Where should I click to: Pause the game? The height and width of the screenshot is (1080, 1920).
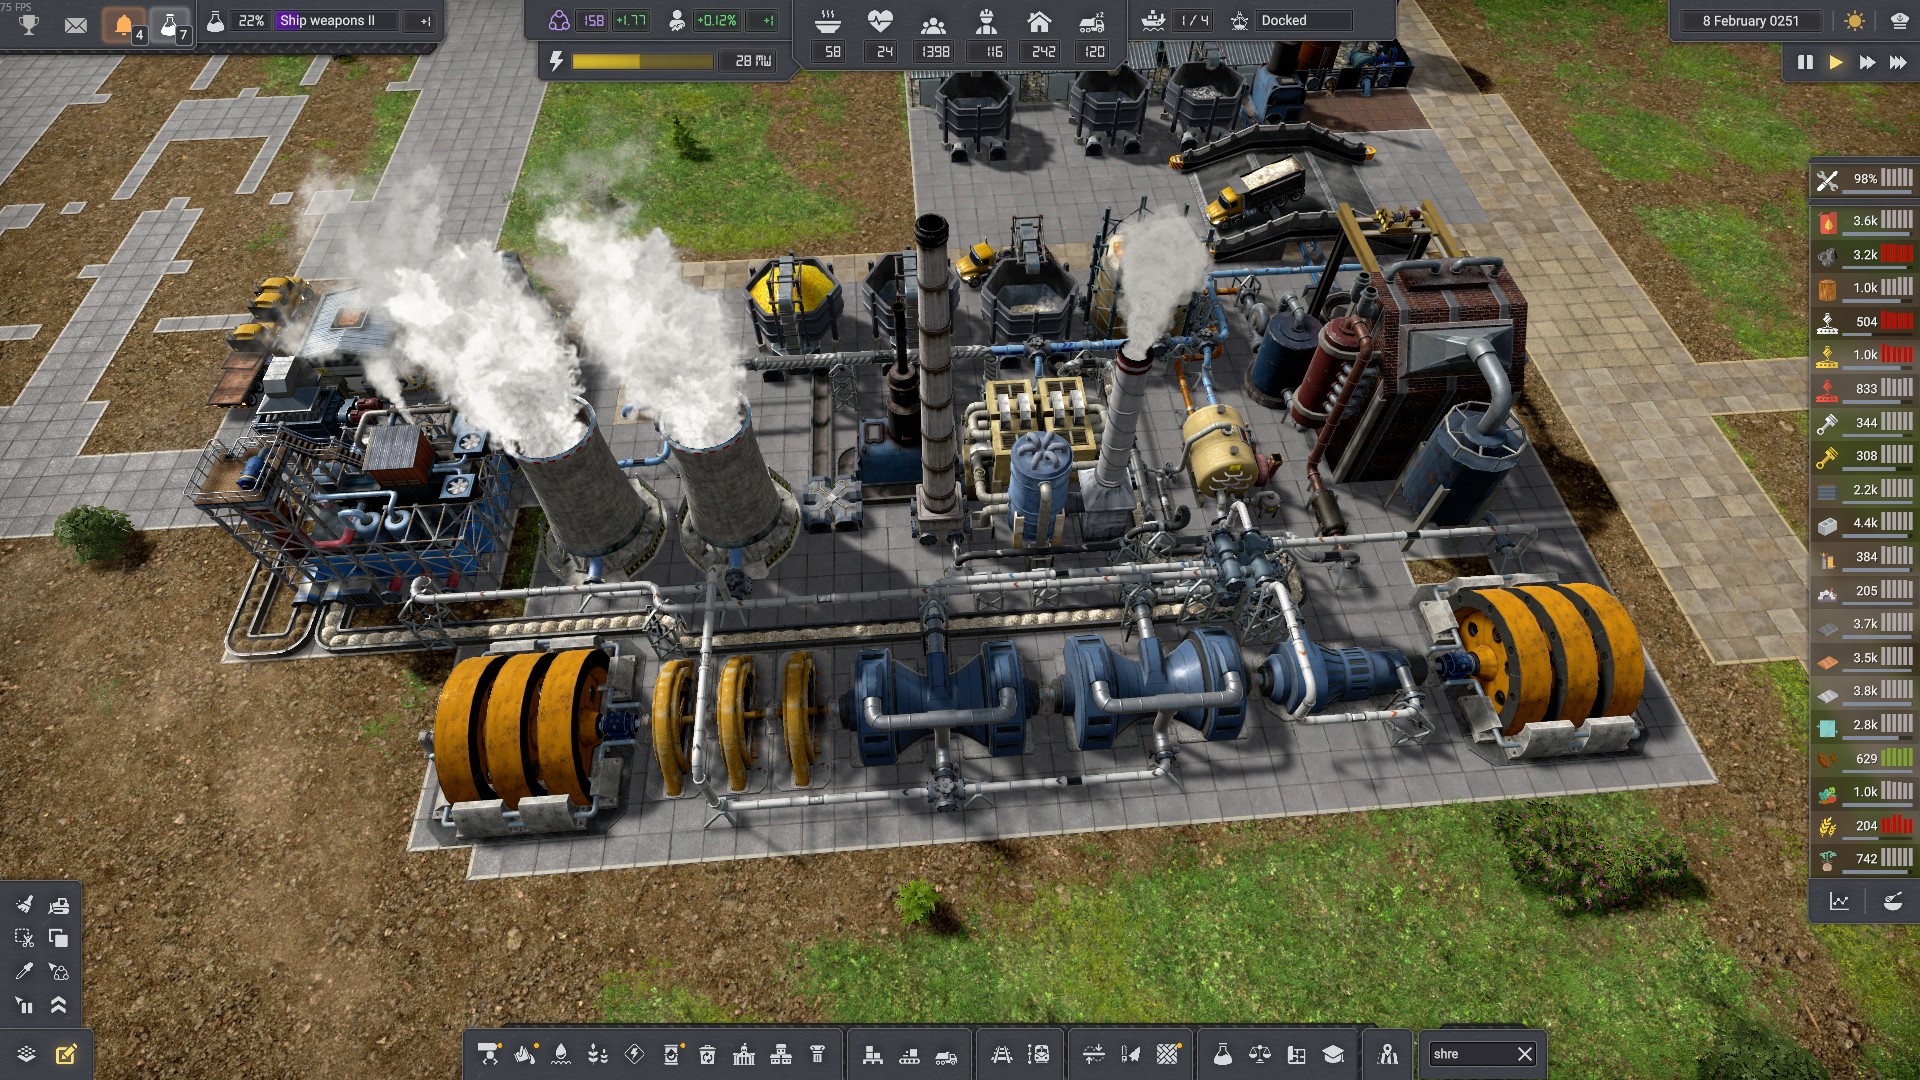tap(1805, 62)
